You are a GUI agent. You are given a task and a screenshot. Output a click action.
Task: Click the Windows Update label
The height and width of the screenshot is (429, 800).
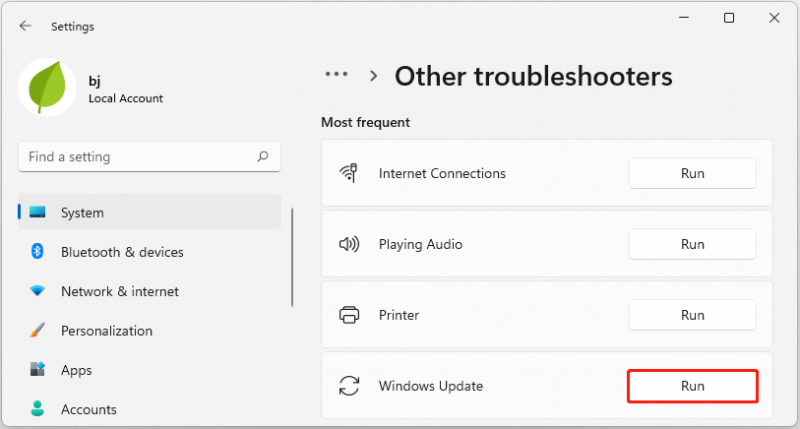coord(431,386)
